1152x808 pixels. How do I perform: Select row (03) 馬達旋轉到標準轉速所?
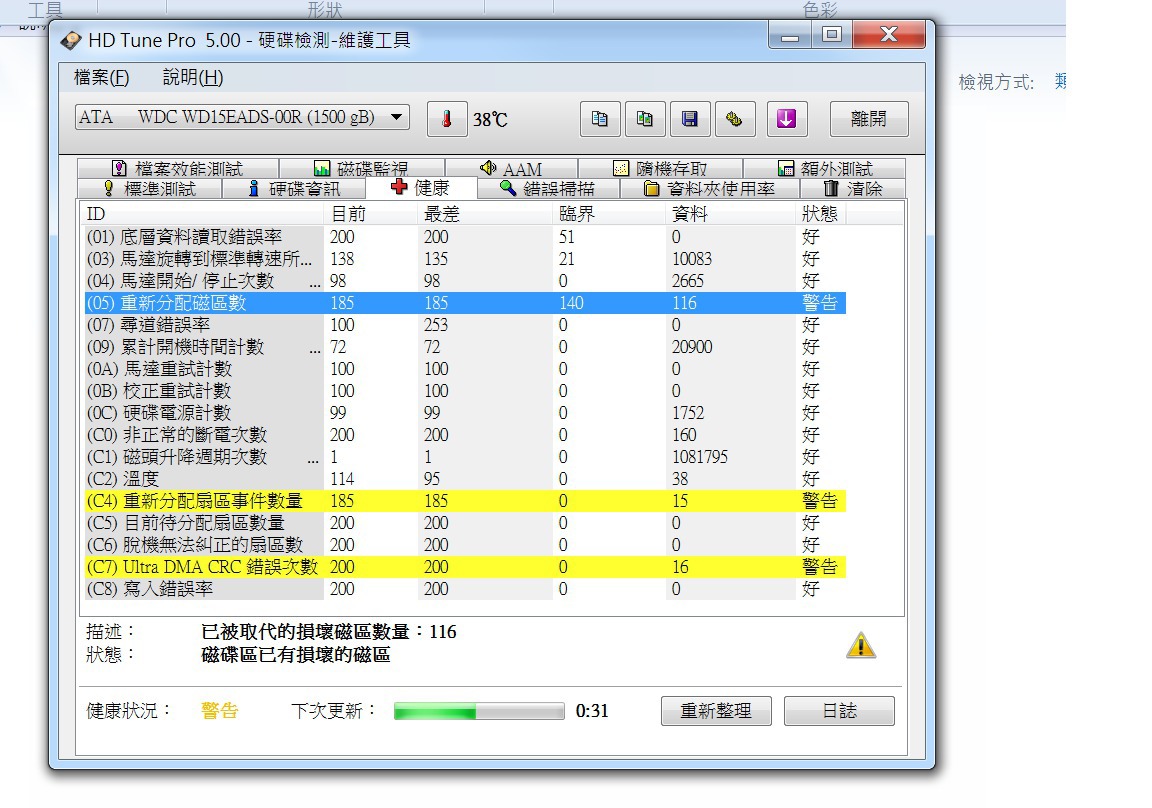tap(465, 259)
